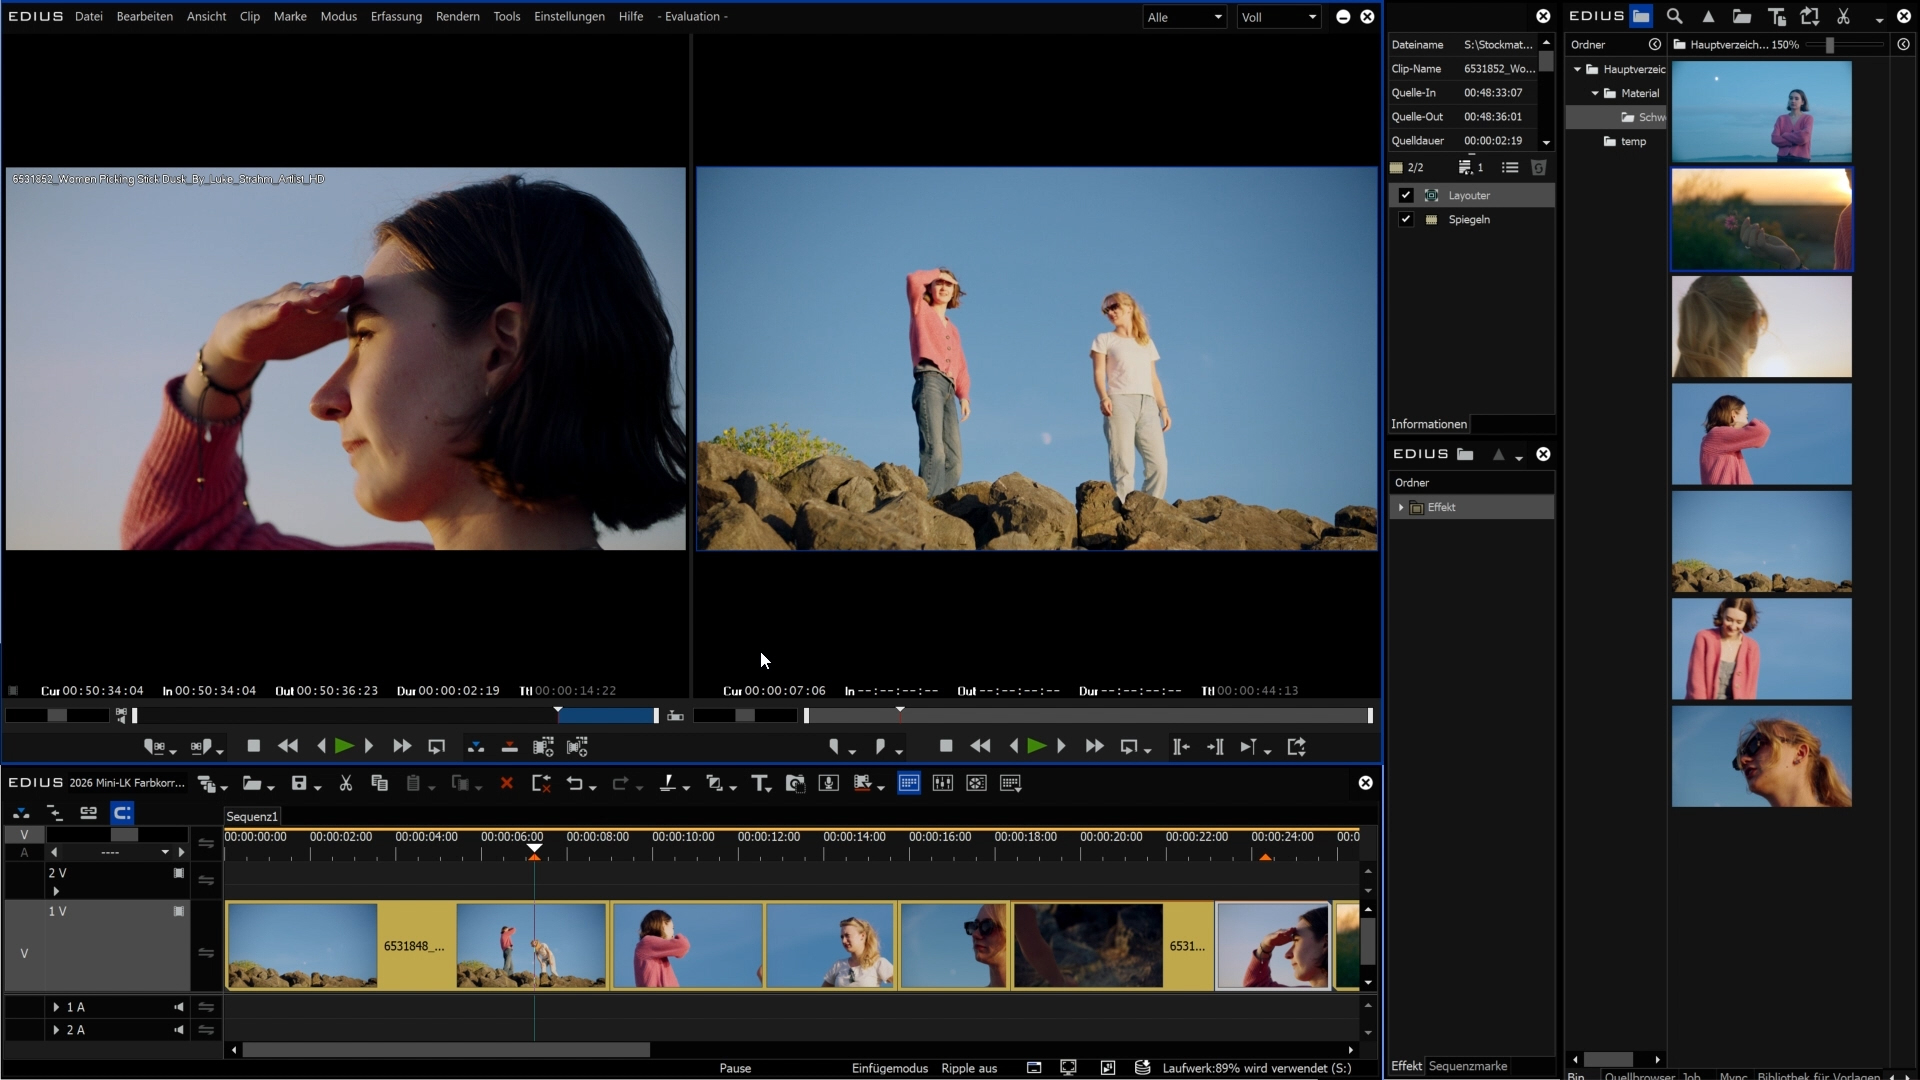Image resolution: width=1920 pixels, height=1080 pixels.
Task: Uncheck the Layouter effect checkbox
Action: (x=1406, y=195)
